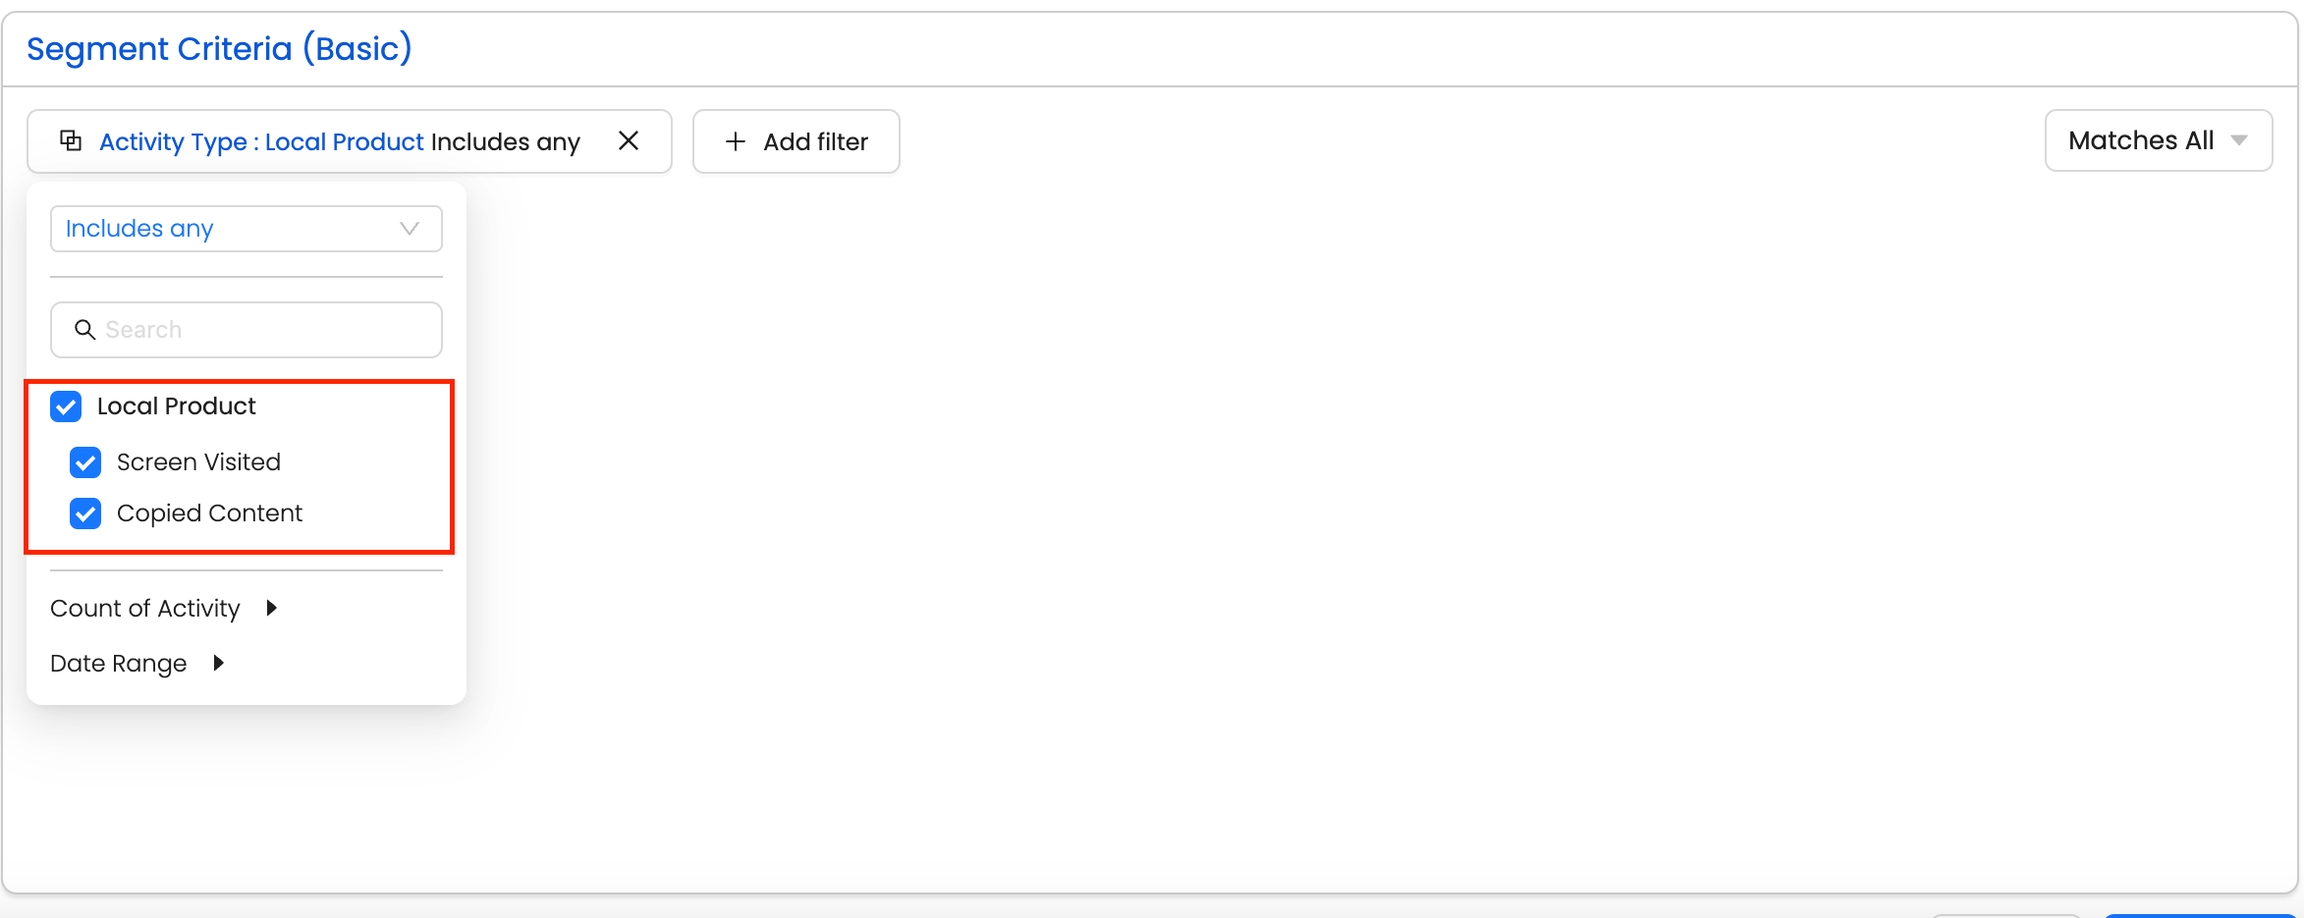2304x918 pixels.
Task: Select the Count of Activity menu label
Action: pyautogui.click(x=145, y=608)
